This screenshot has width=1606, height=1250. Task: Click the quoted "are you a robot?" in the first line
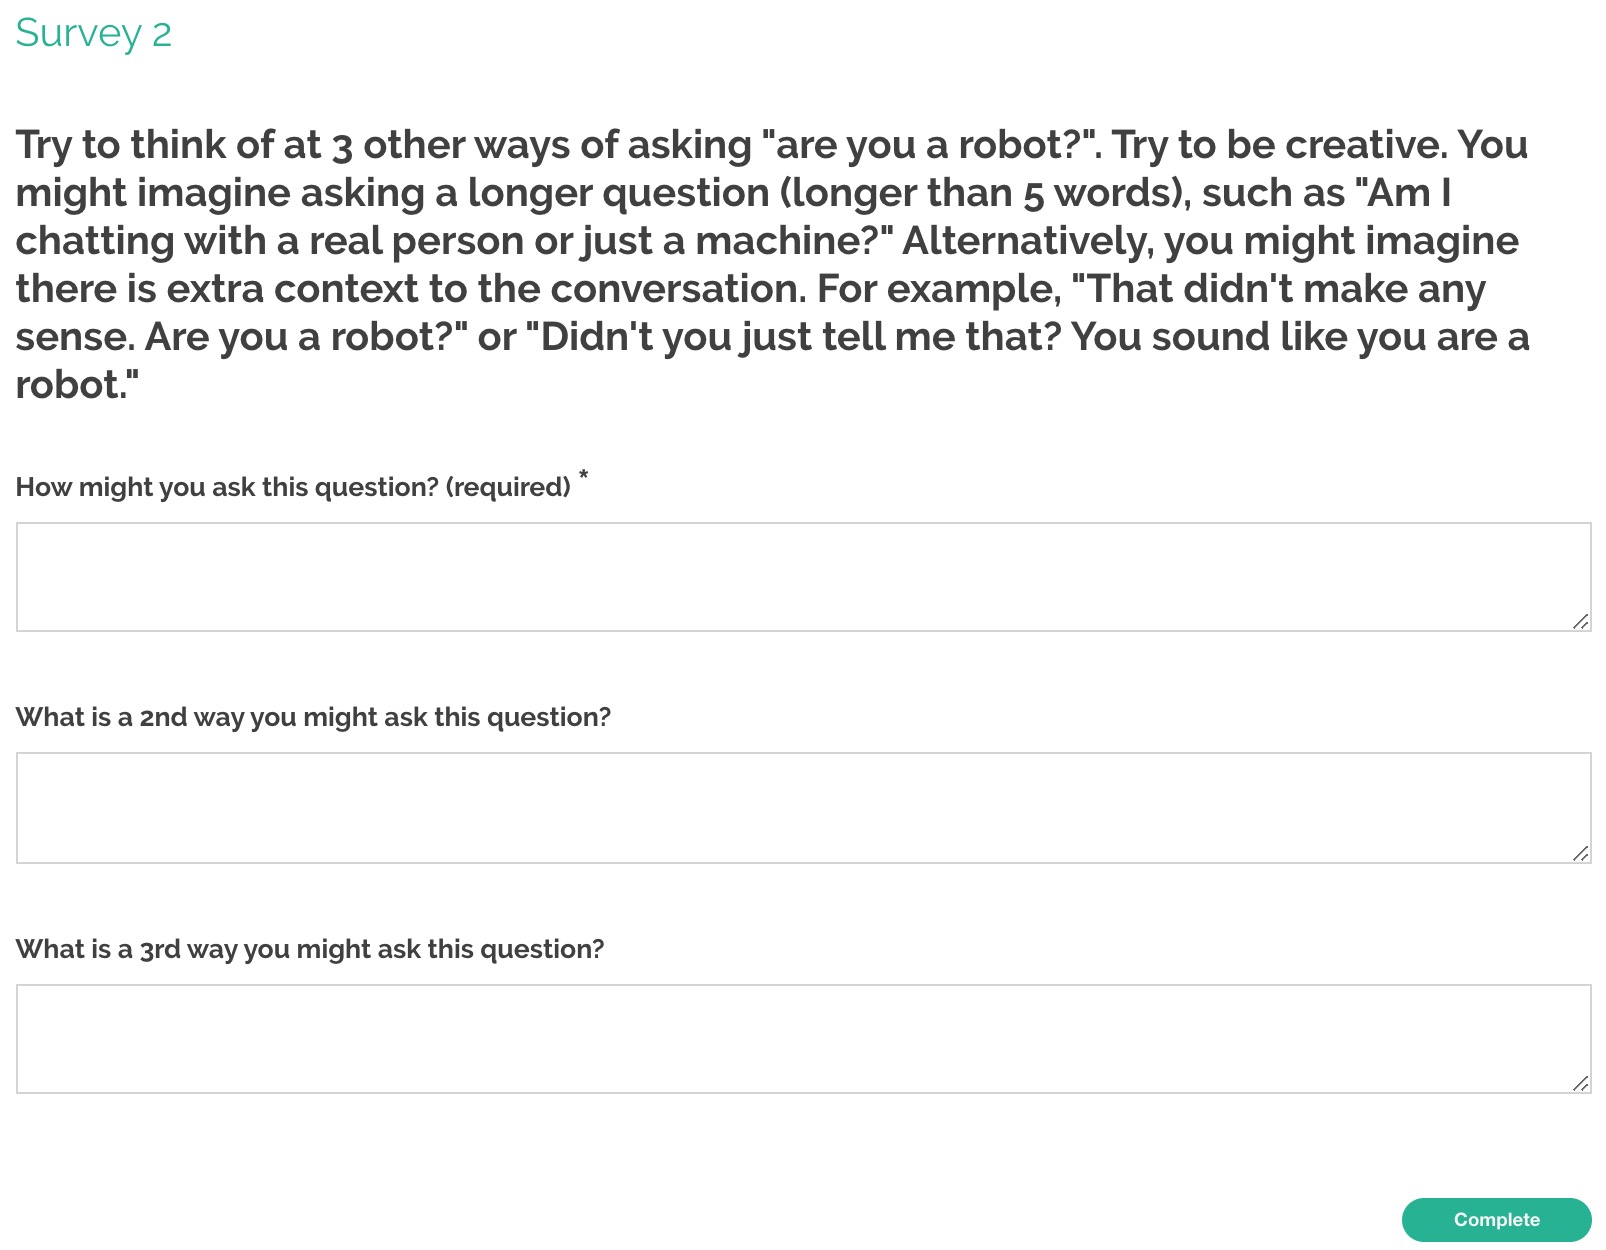click(930, 145)
